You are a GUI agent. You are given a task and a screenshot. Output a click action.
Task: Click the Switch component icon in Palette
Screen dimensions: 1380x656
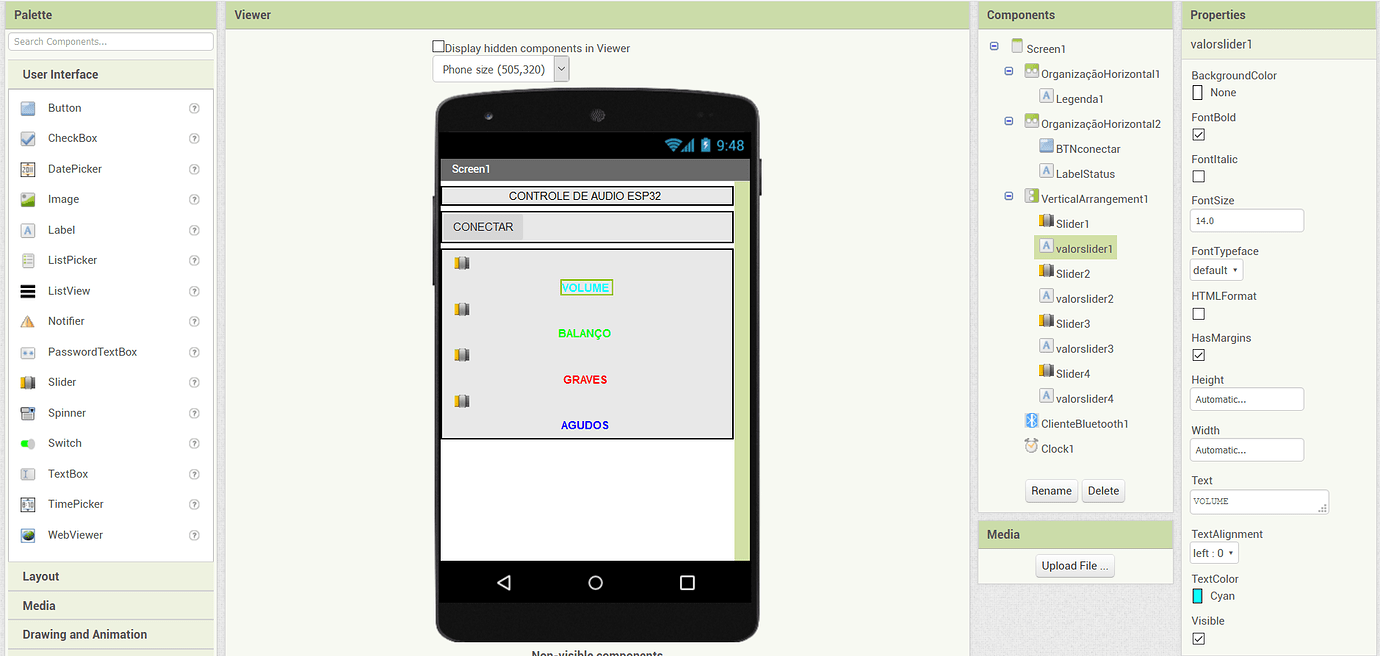[28, 443]
